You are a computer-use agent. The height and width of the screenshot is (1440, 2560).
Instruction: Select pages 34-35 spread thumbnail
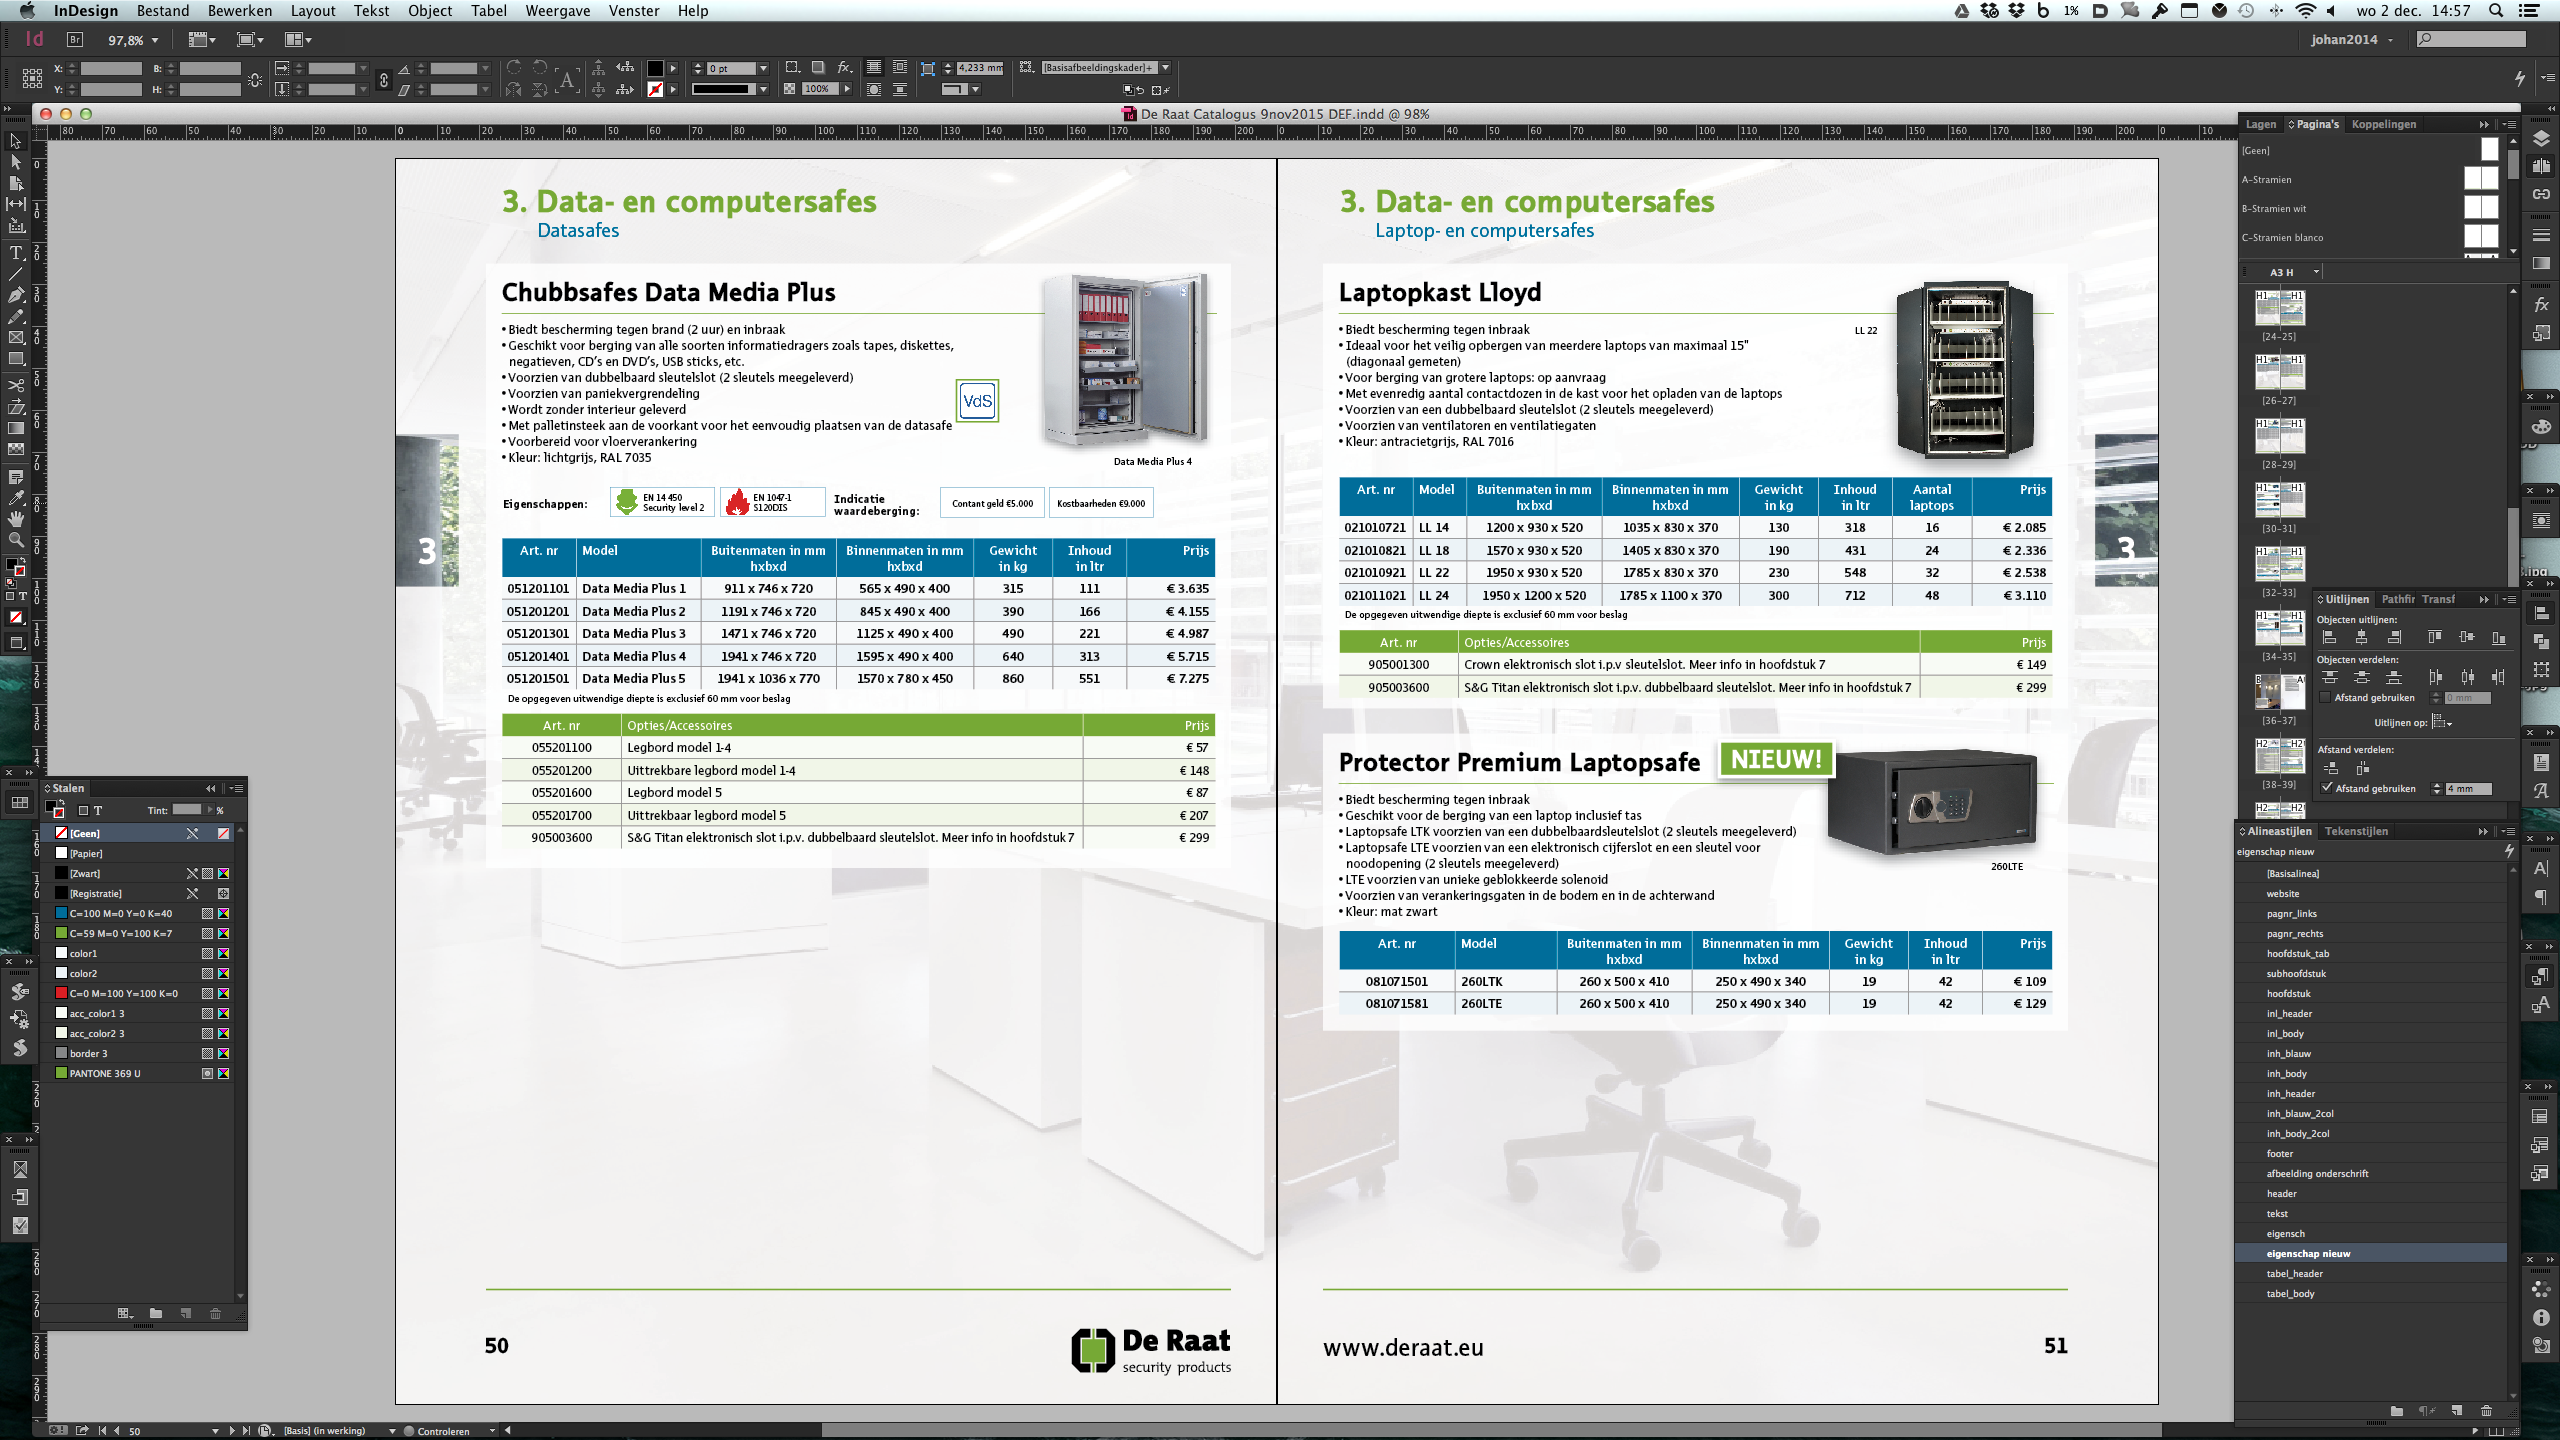(2280, 629)
